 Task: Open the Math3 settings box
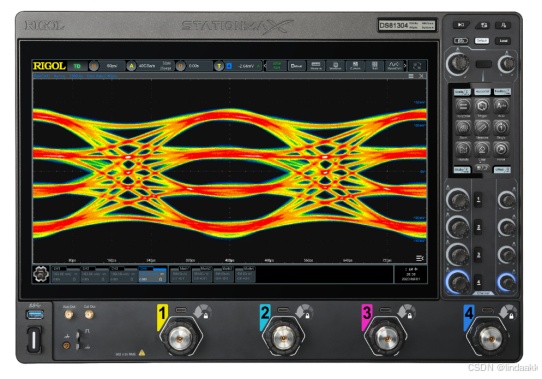pyautogui.click(x=224, y=275)
